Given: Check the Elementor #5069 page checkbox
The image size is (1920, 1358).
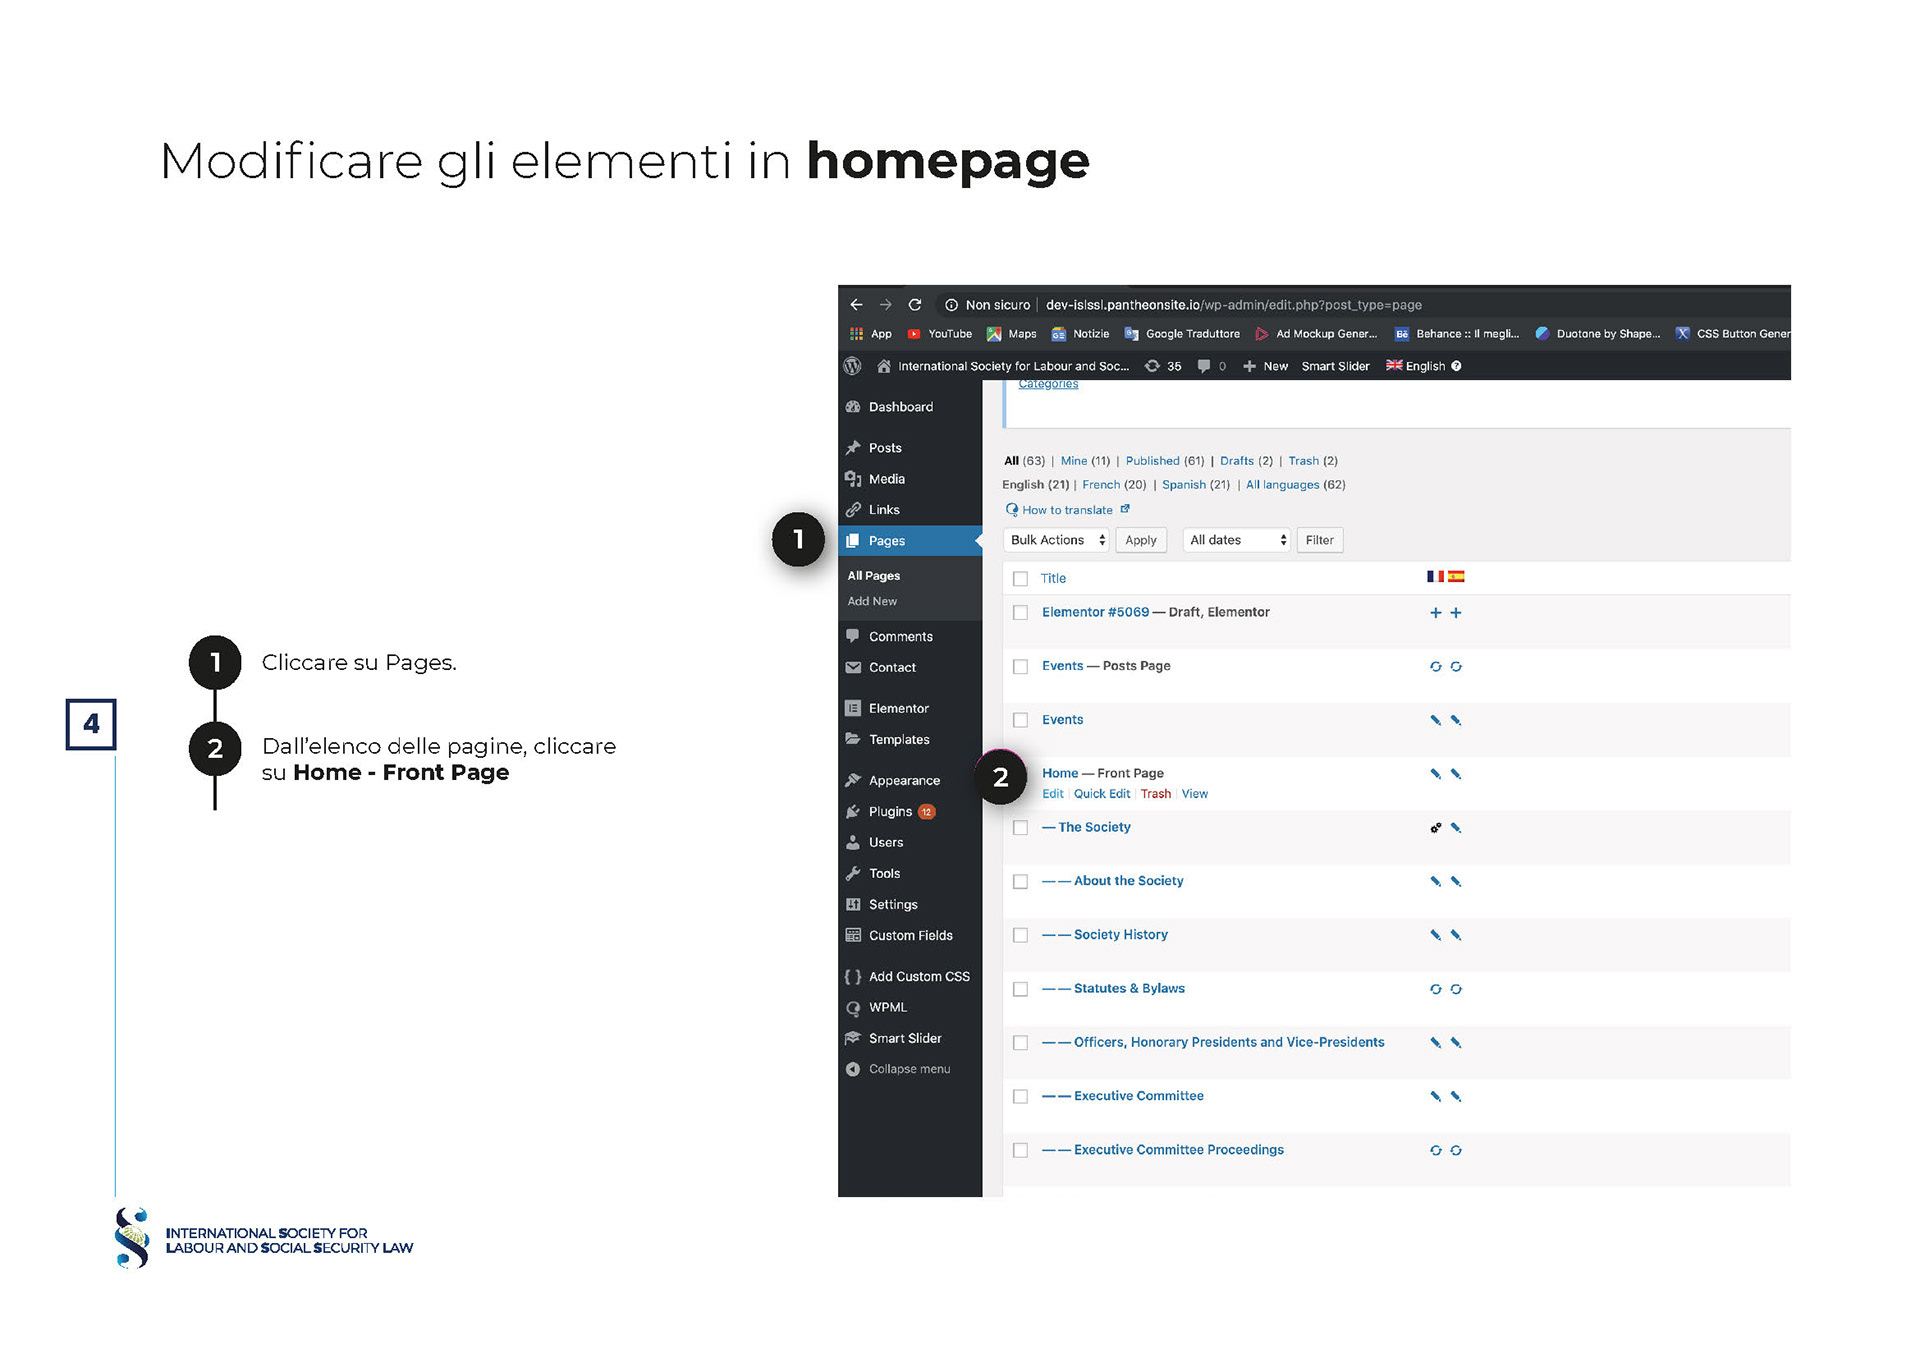Looking at the screenshot, I should click(1020, 613).
